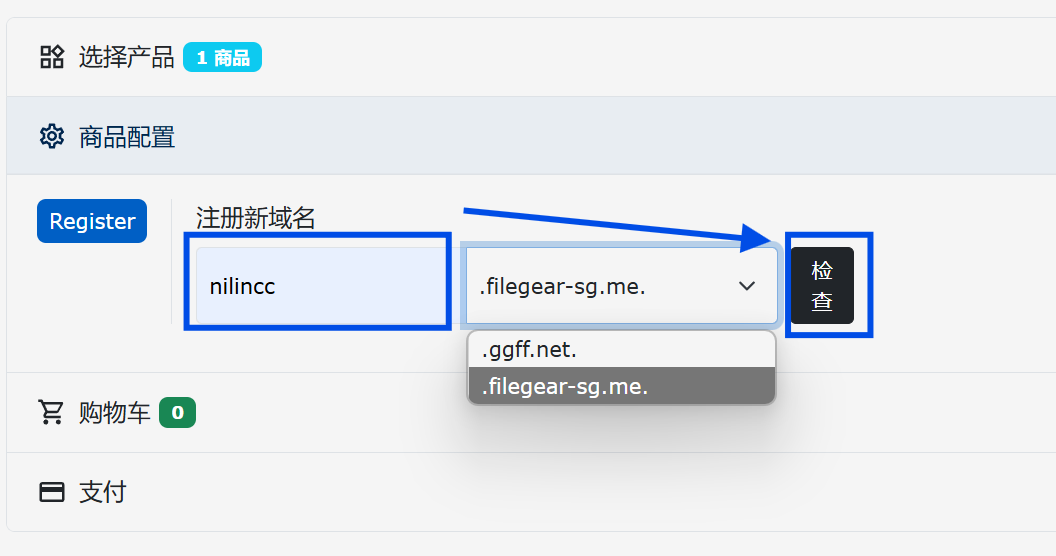The image size is (1056, 556).
Task: Select the 商品配置 section heading
Action: click(127, 136)
